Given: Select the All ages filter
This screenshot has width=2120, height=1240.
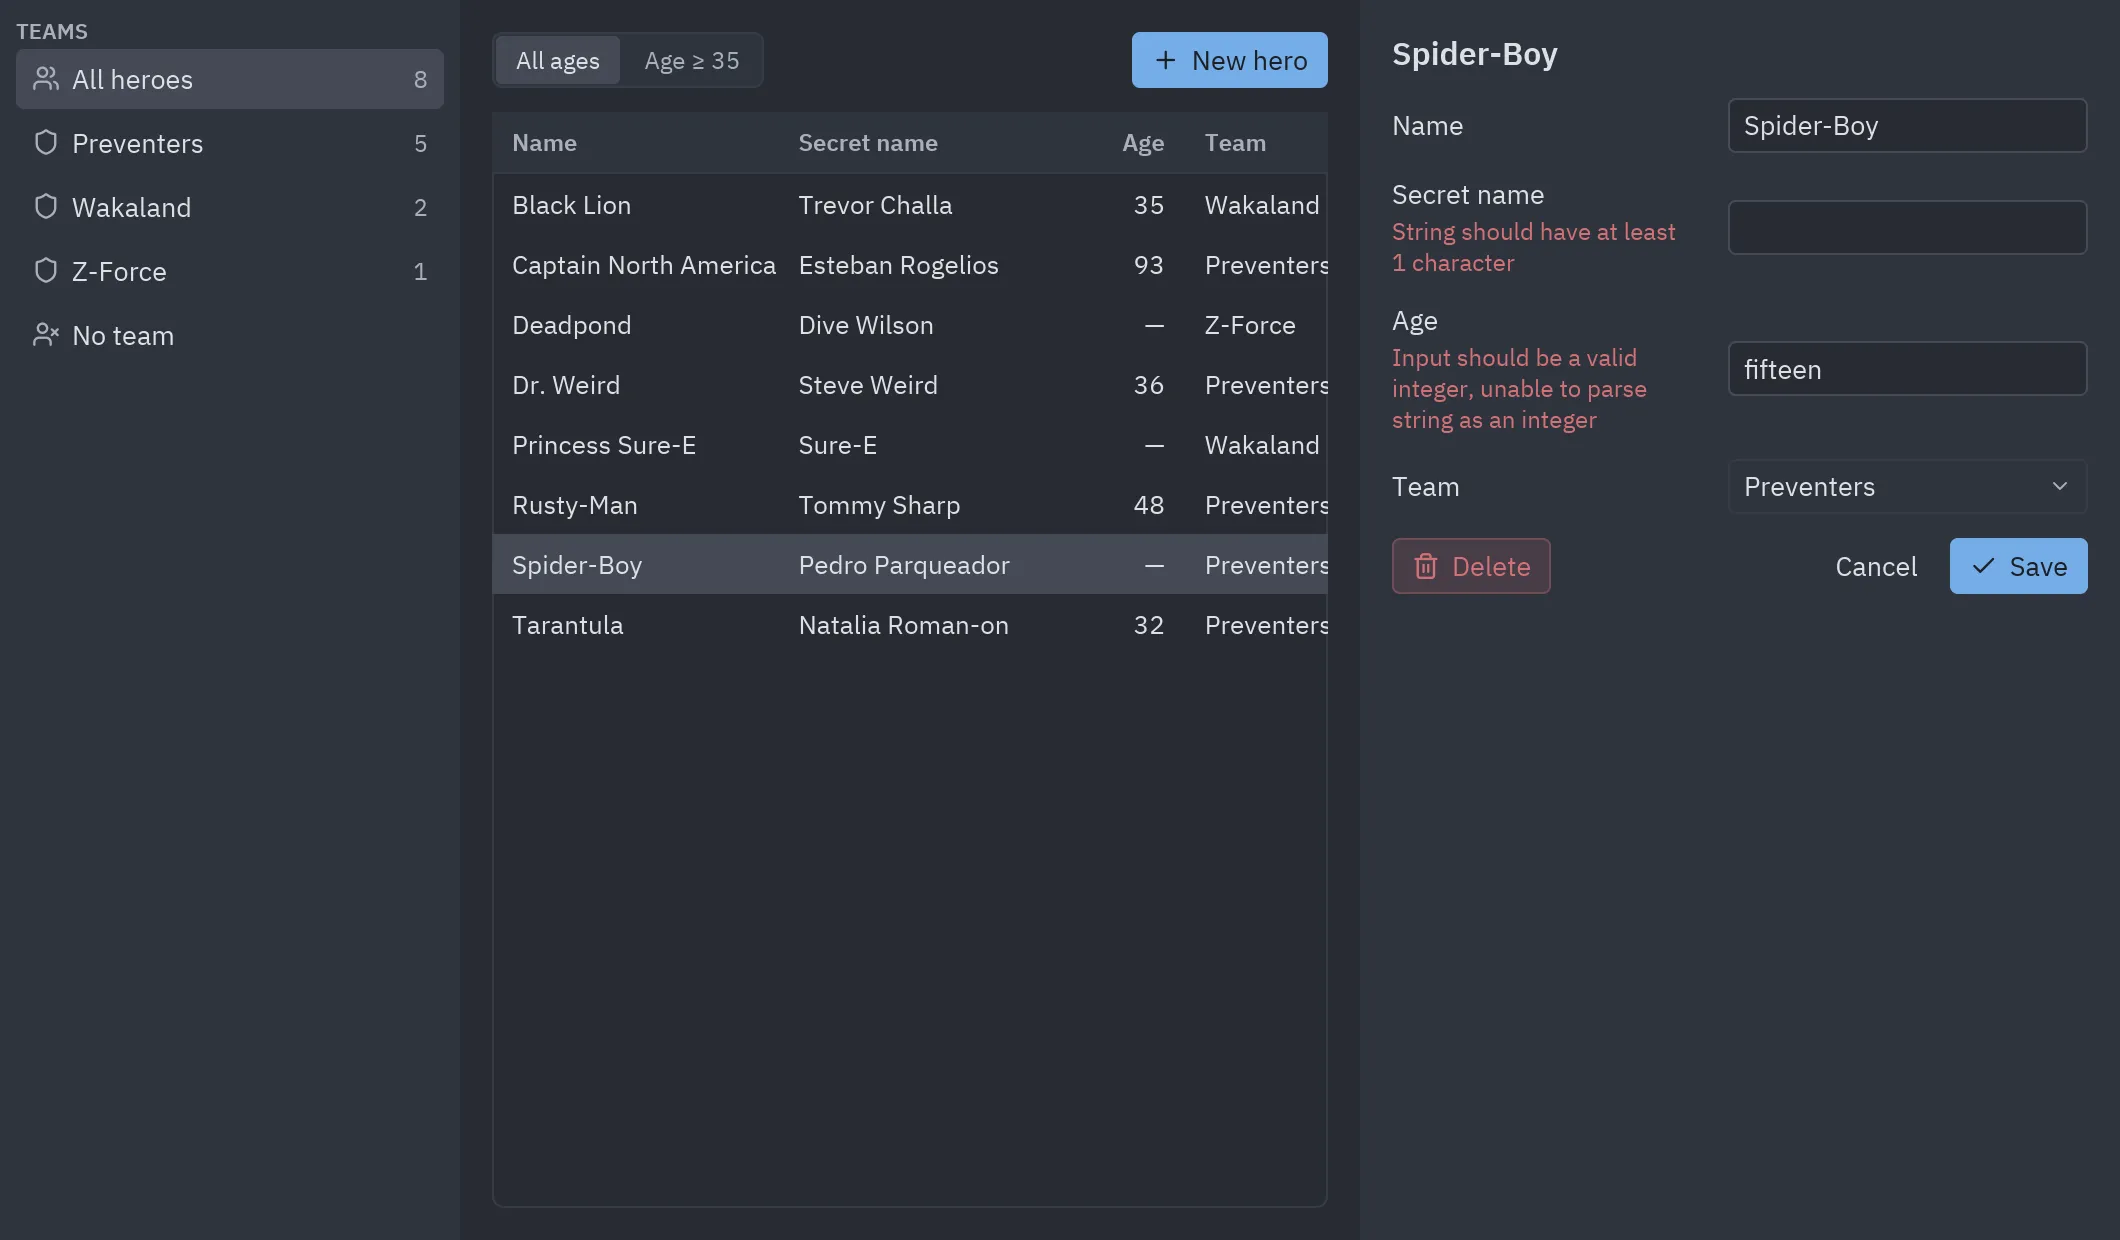Looking at the screenshot, I should click(558, 60).
